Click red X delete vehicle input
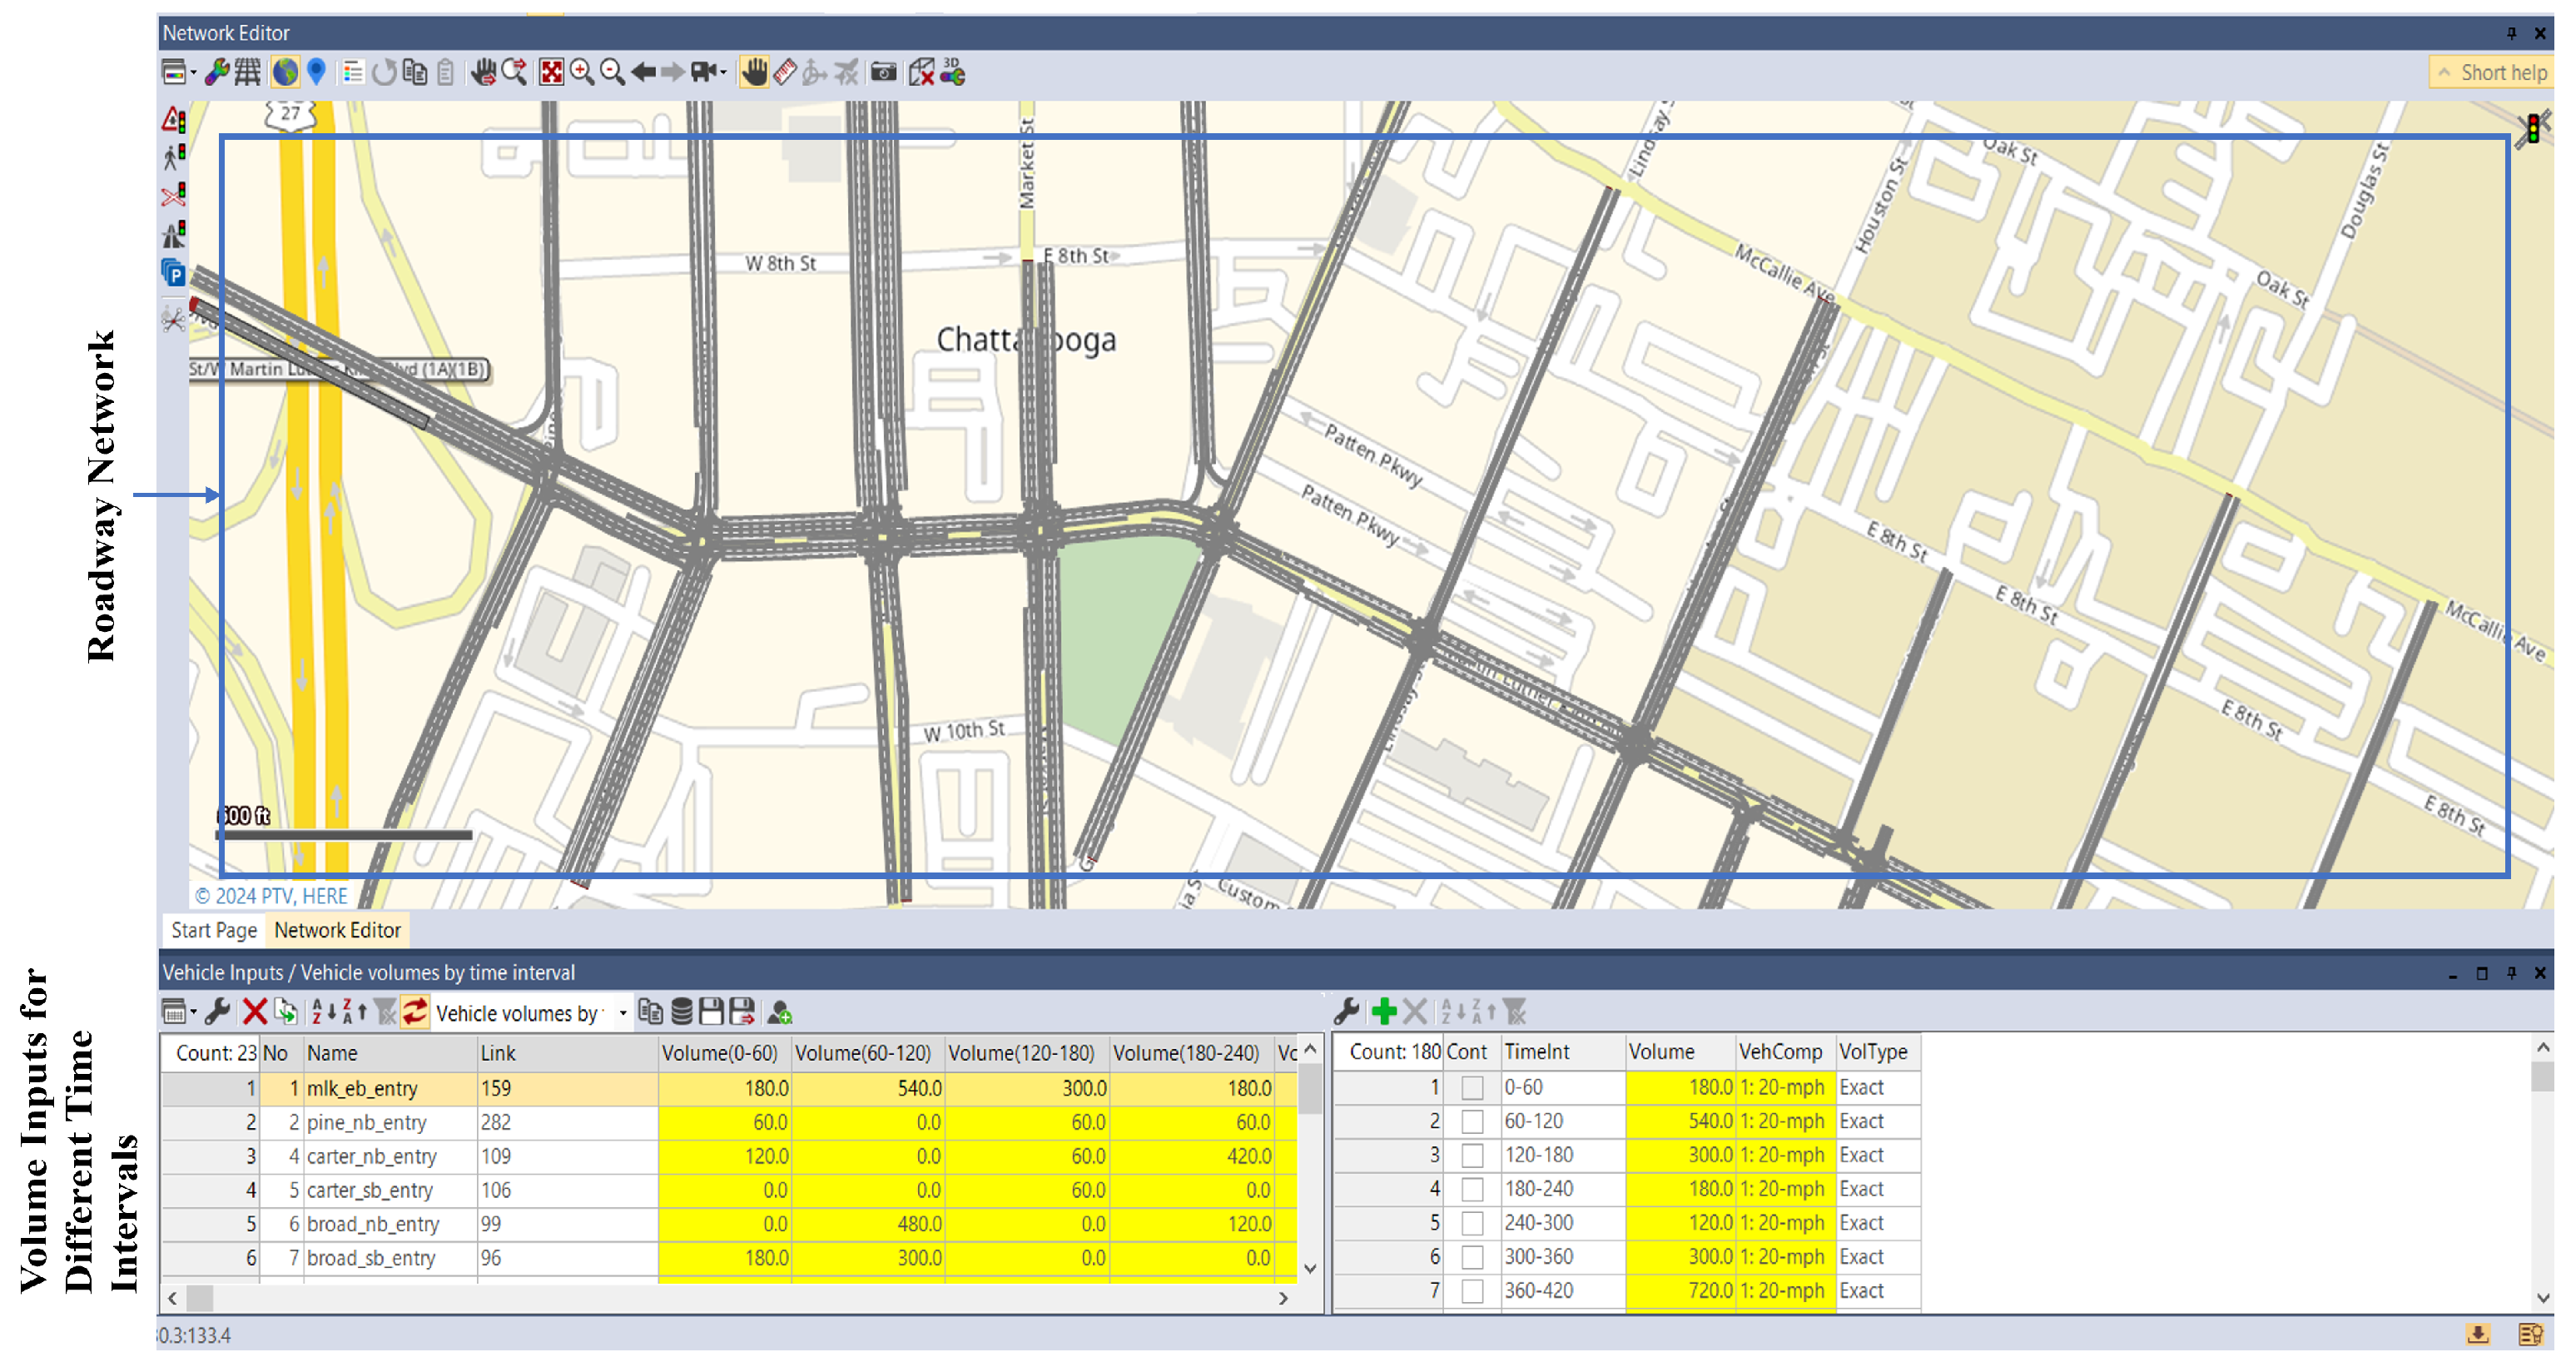 (x=254, y=1012)
